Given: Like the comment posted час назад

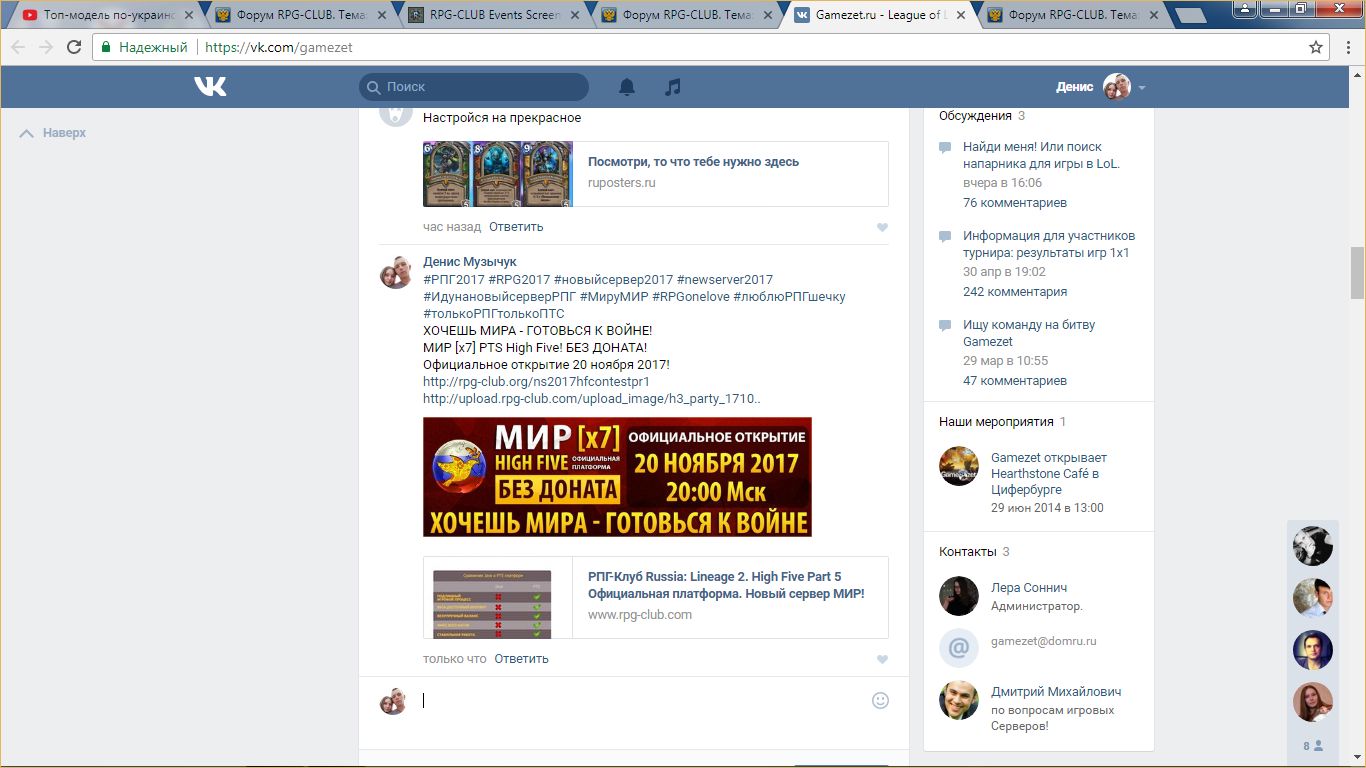Looking at the screenshot, I should [882, 228].
